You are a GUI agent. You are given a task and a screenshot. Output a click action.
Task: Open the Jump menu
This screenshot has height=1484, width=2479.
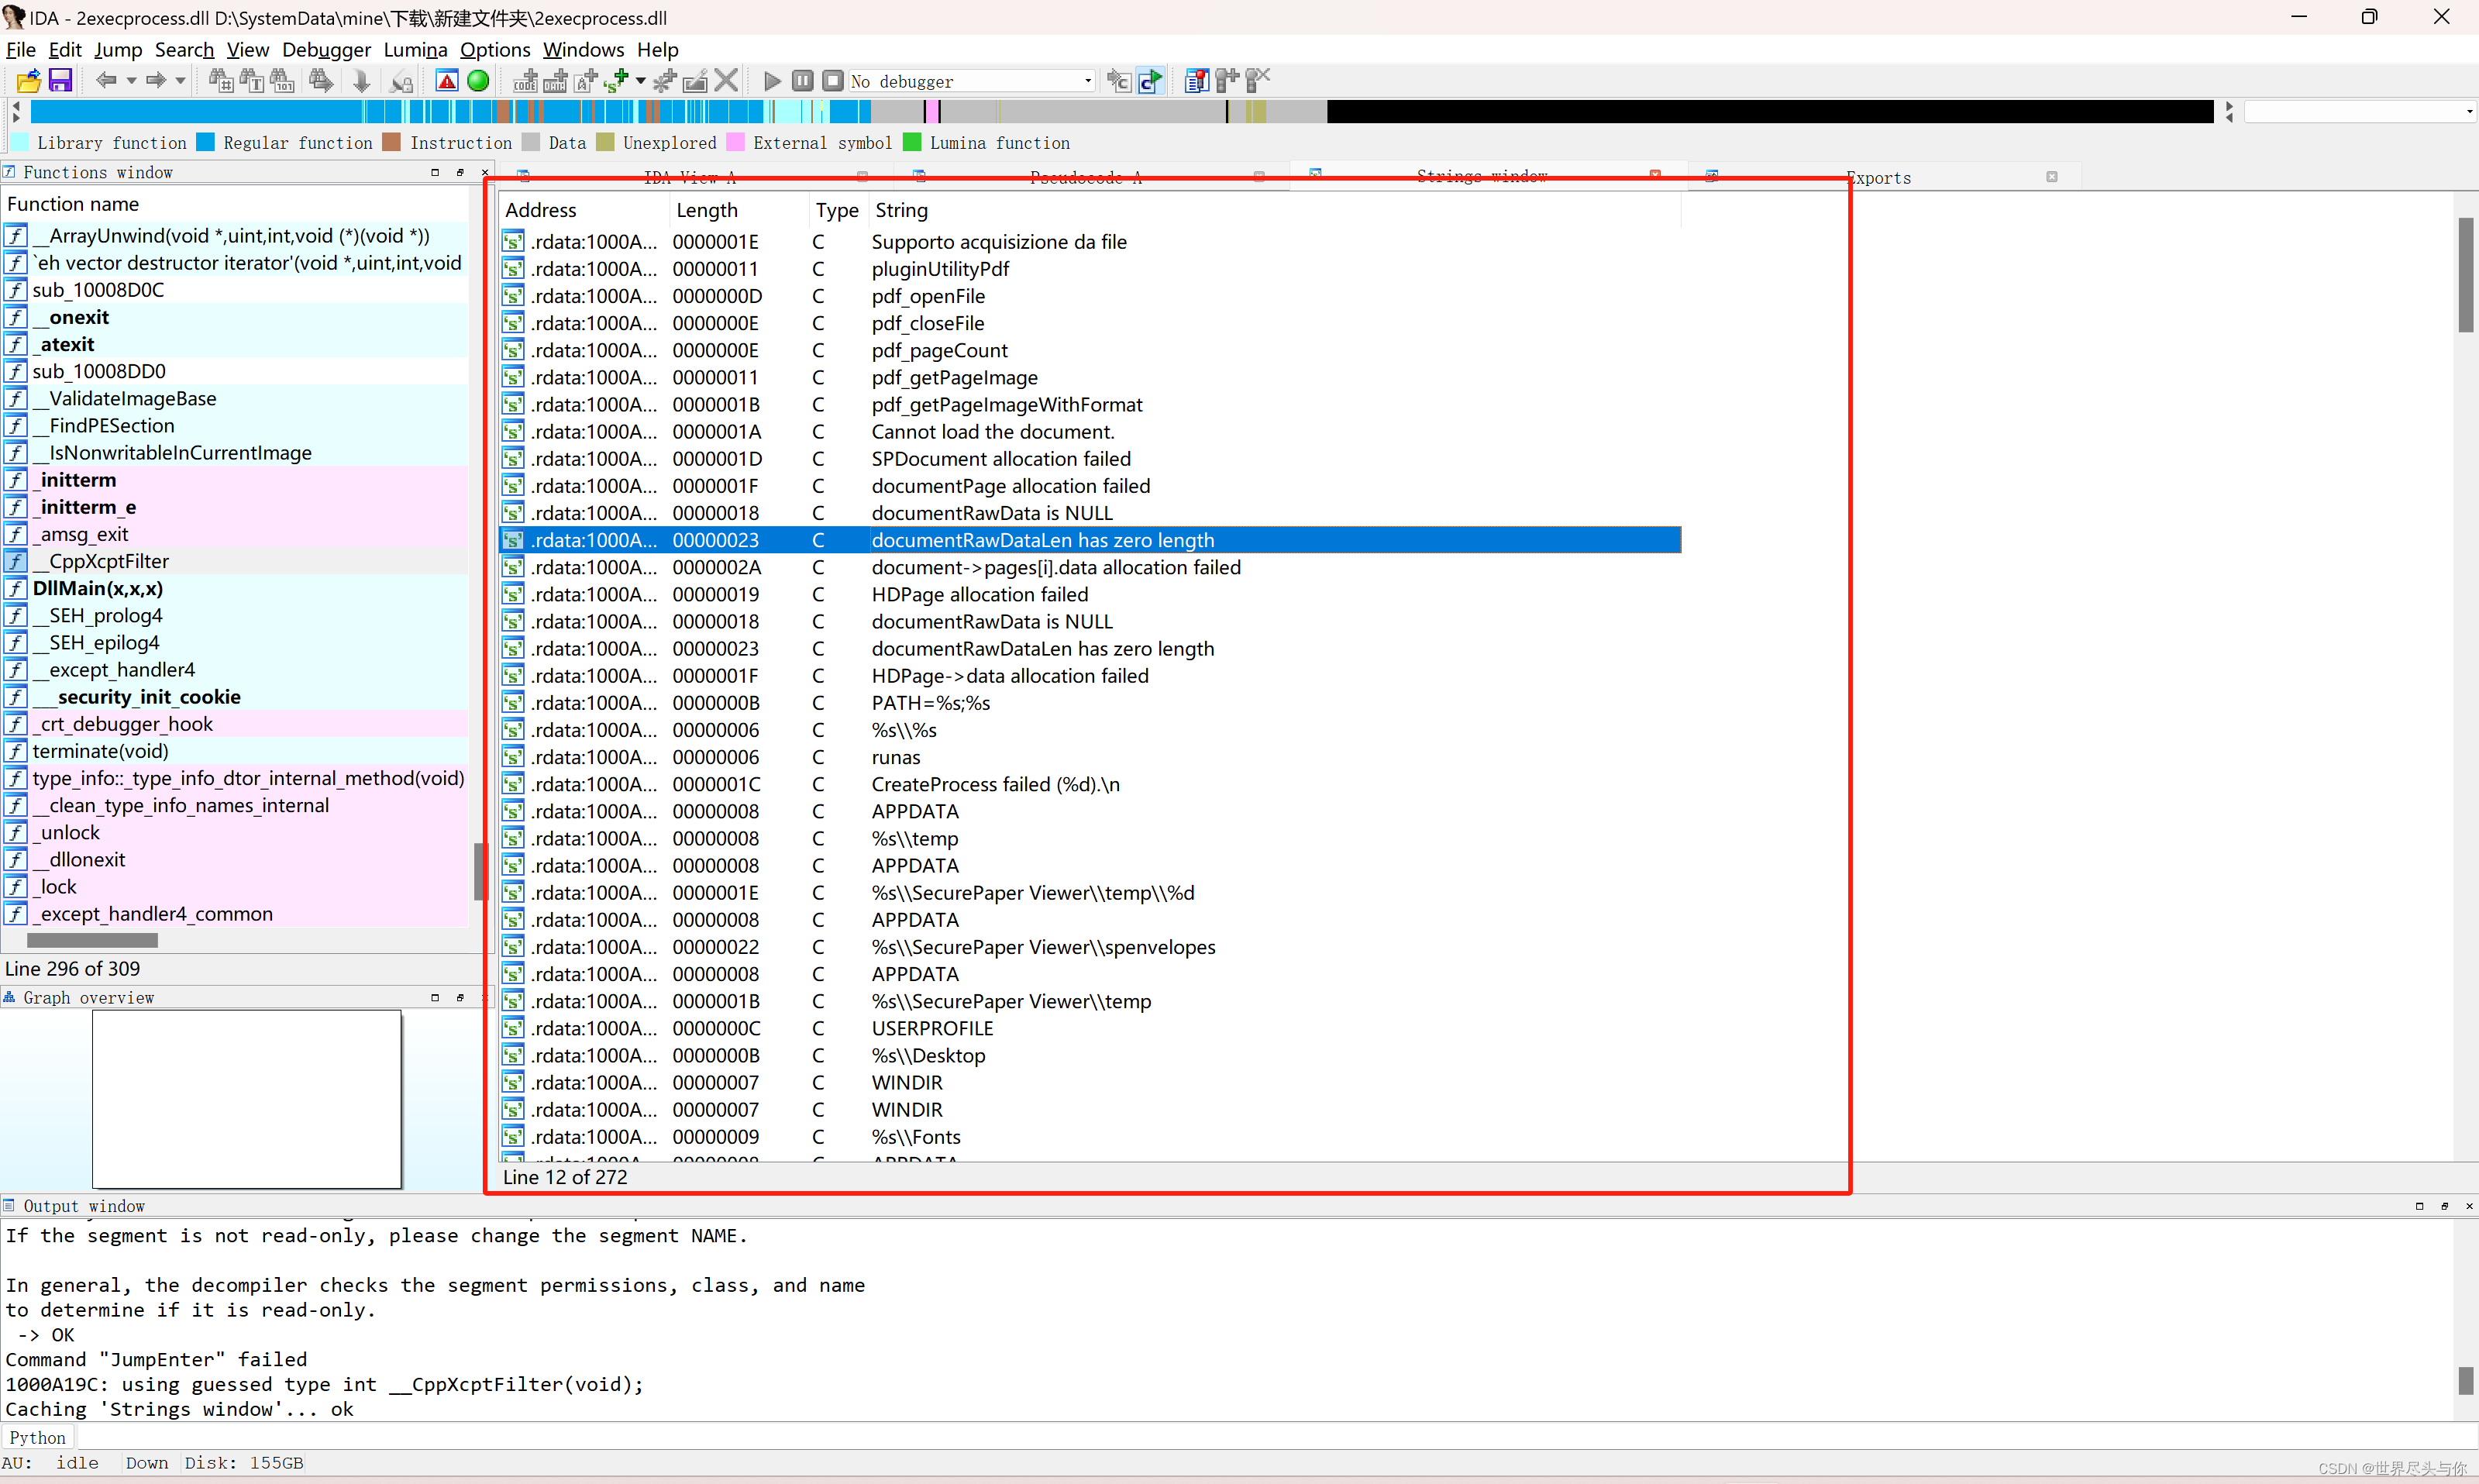tap(118, 49)
